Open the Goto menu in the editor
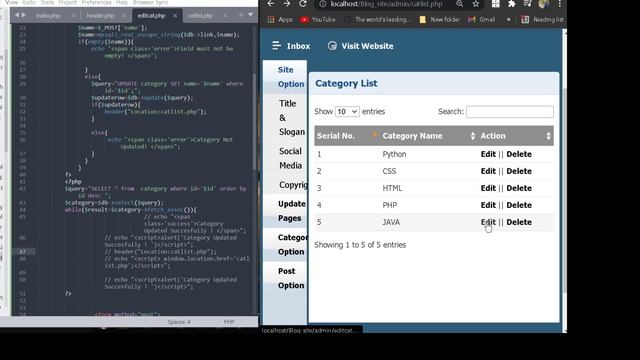 coord(29,2)
